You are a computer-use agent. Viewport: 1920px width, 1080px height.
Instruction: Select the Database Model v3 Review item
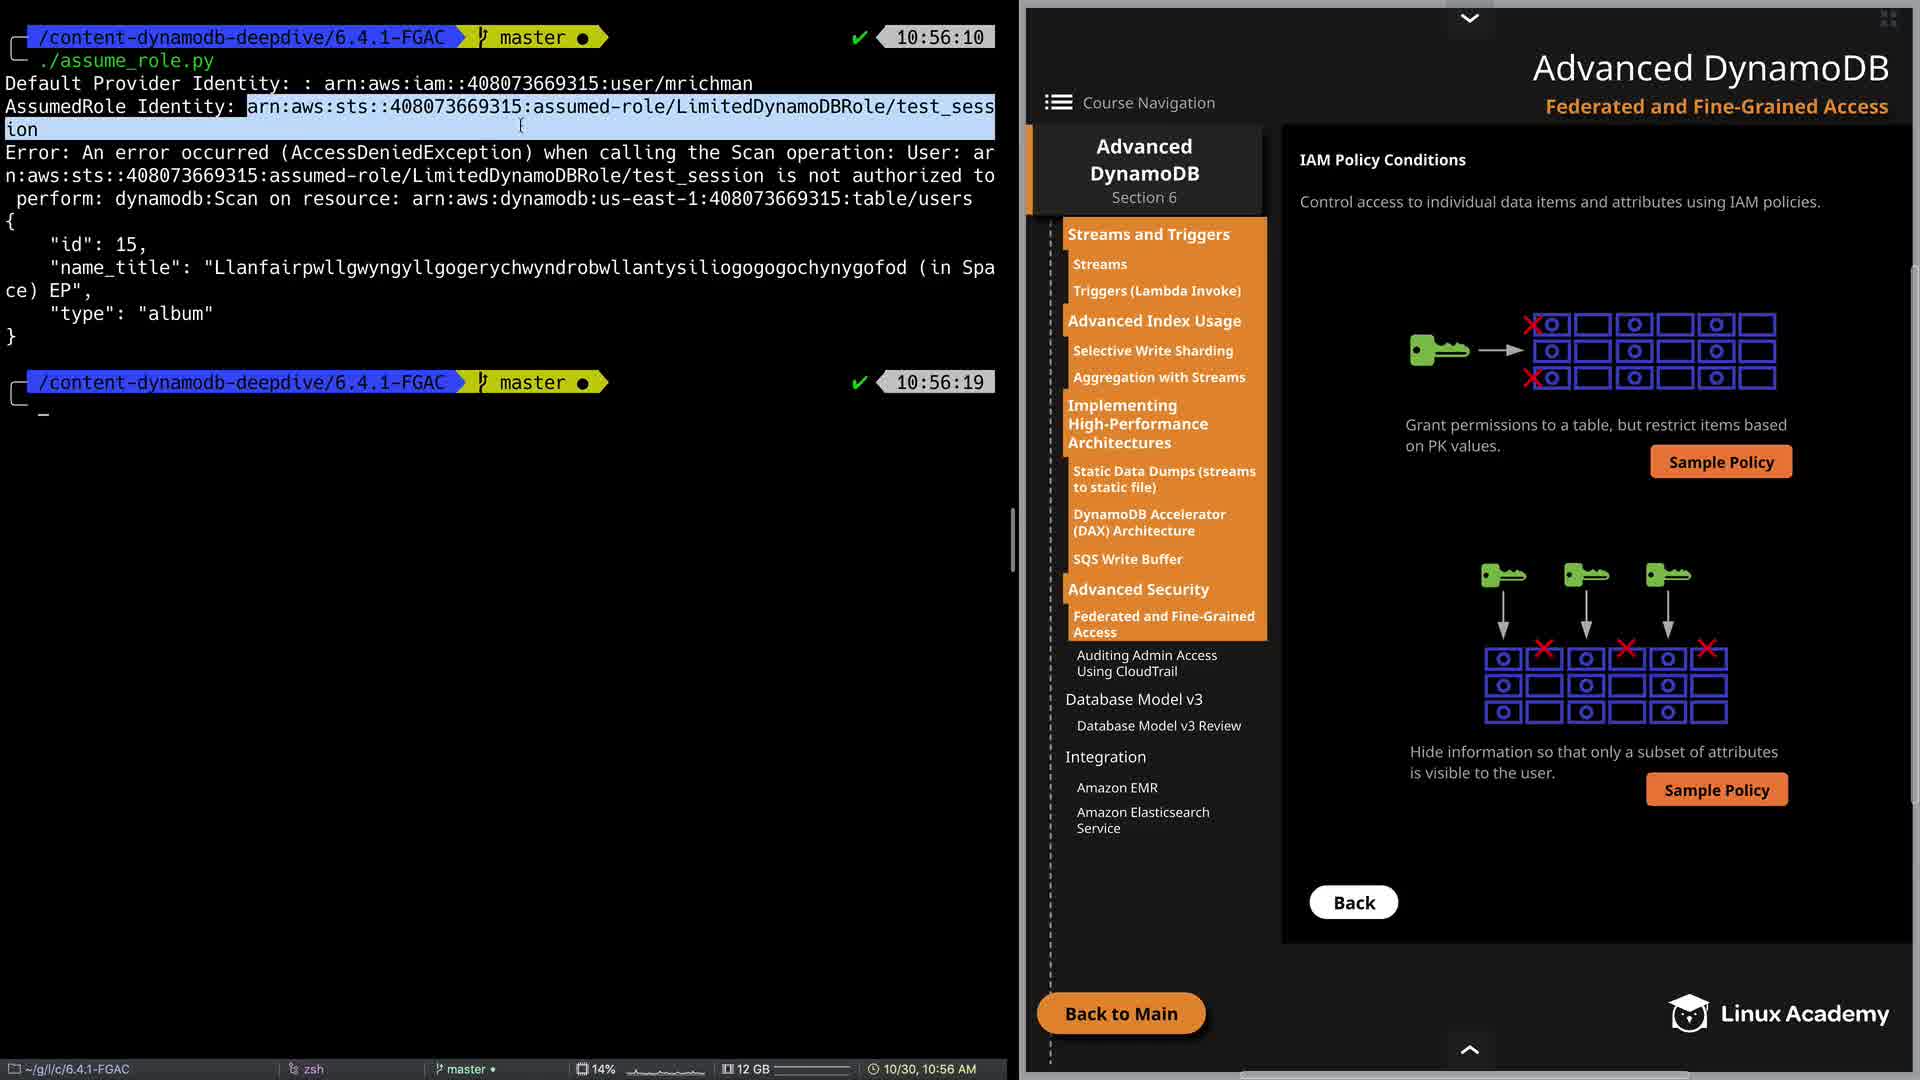click(1158, 726)
